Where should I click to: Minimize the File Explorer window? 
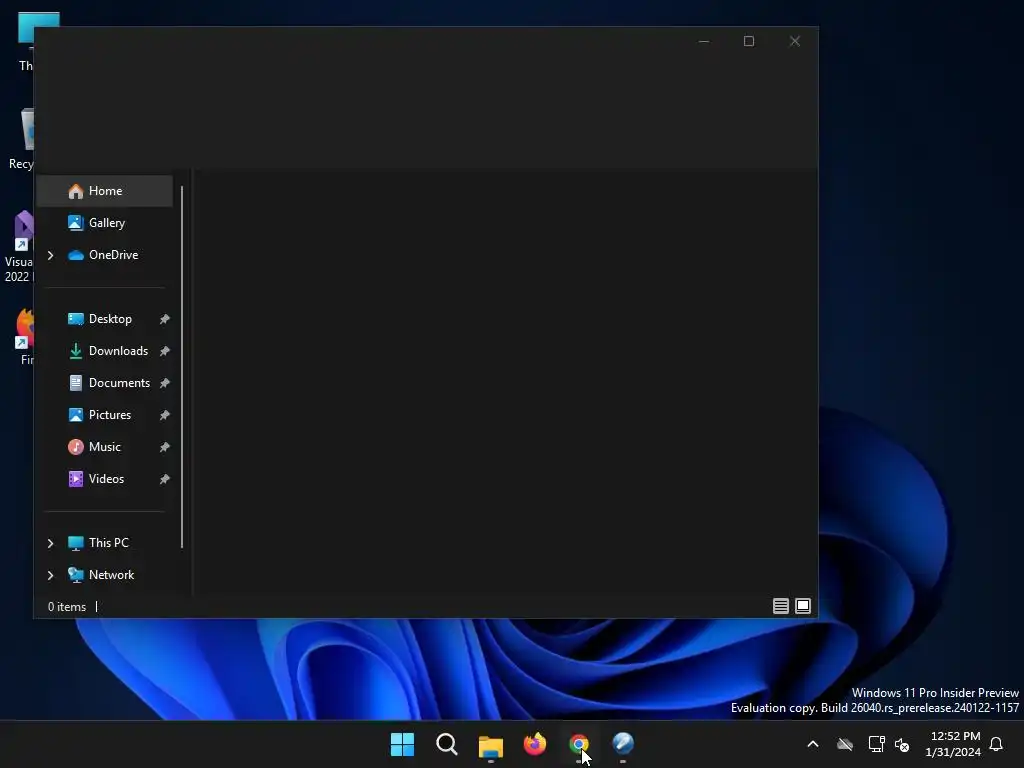tap(704, 41)
